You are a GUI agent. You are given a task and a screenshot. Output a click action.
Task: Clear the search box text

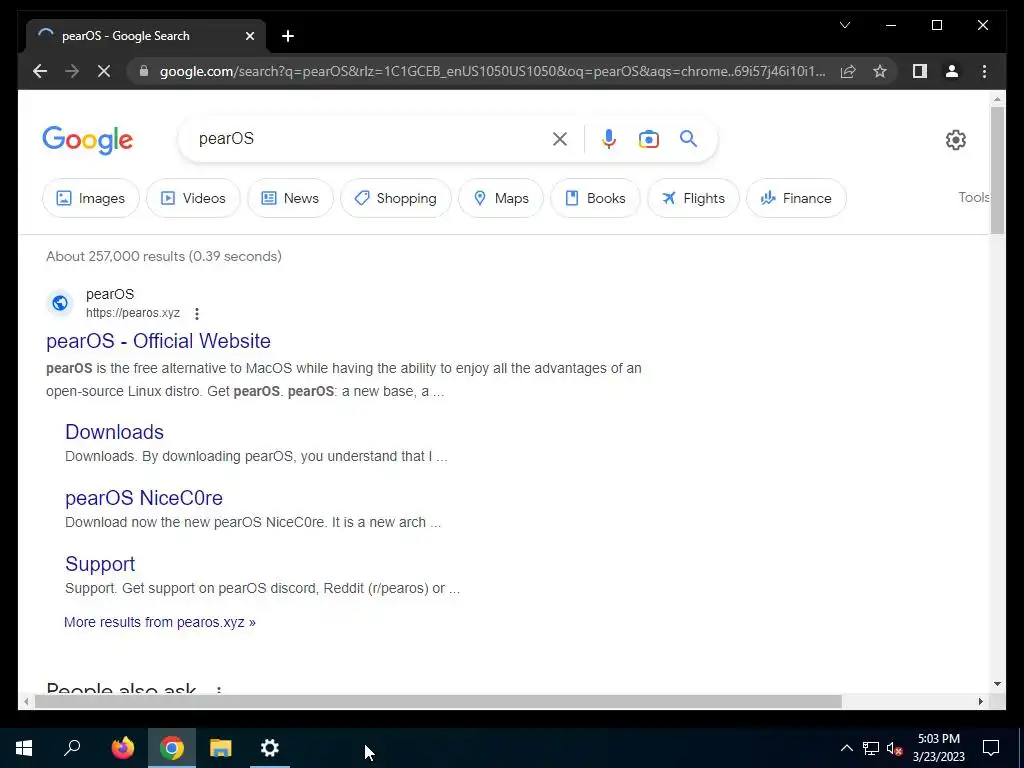[x=560, y=139]
